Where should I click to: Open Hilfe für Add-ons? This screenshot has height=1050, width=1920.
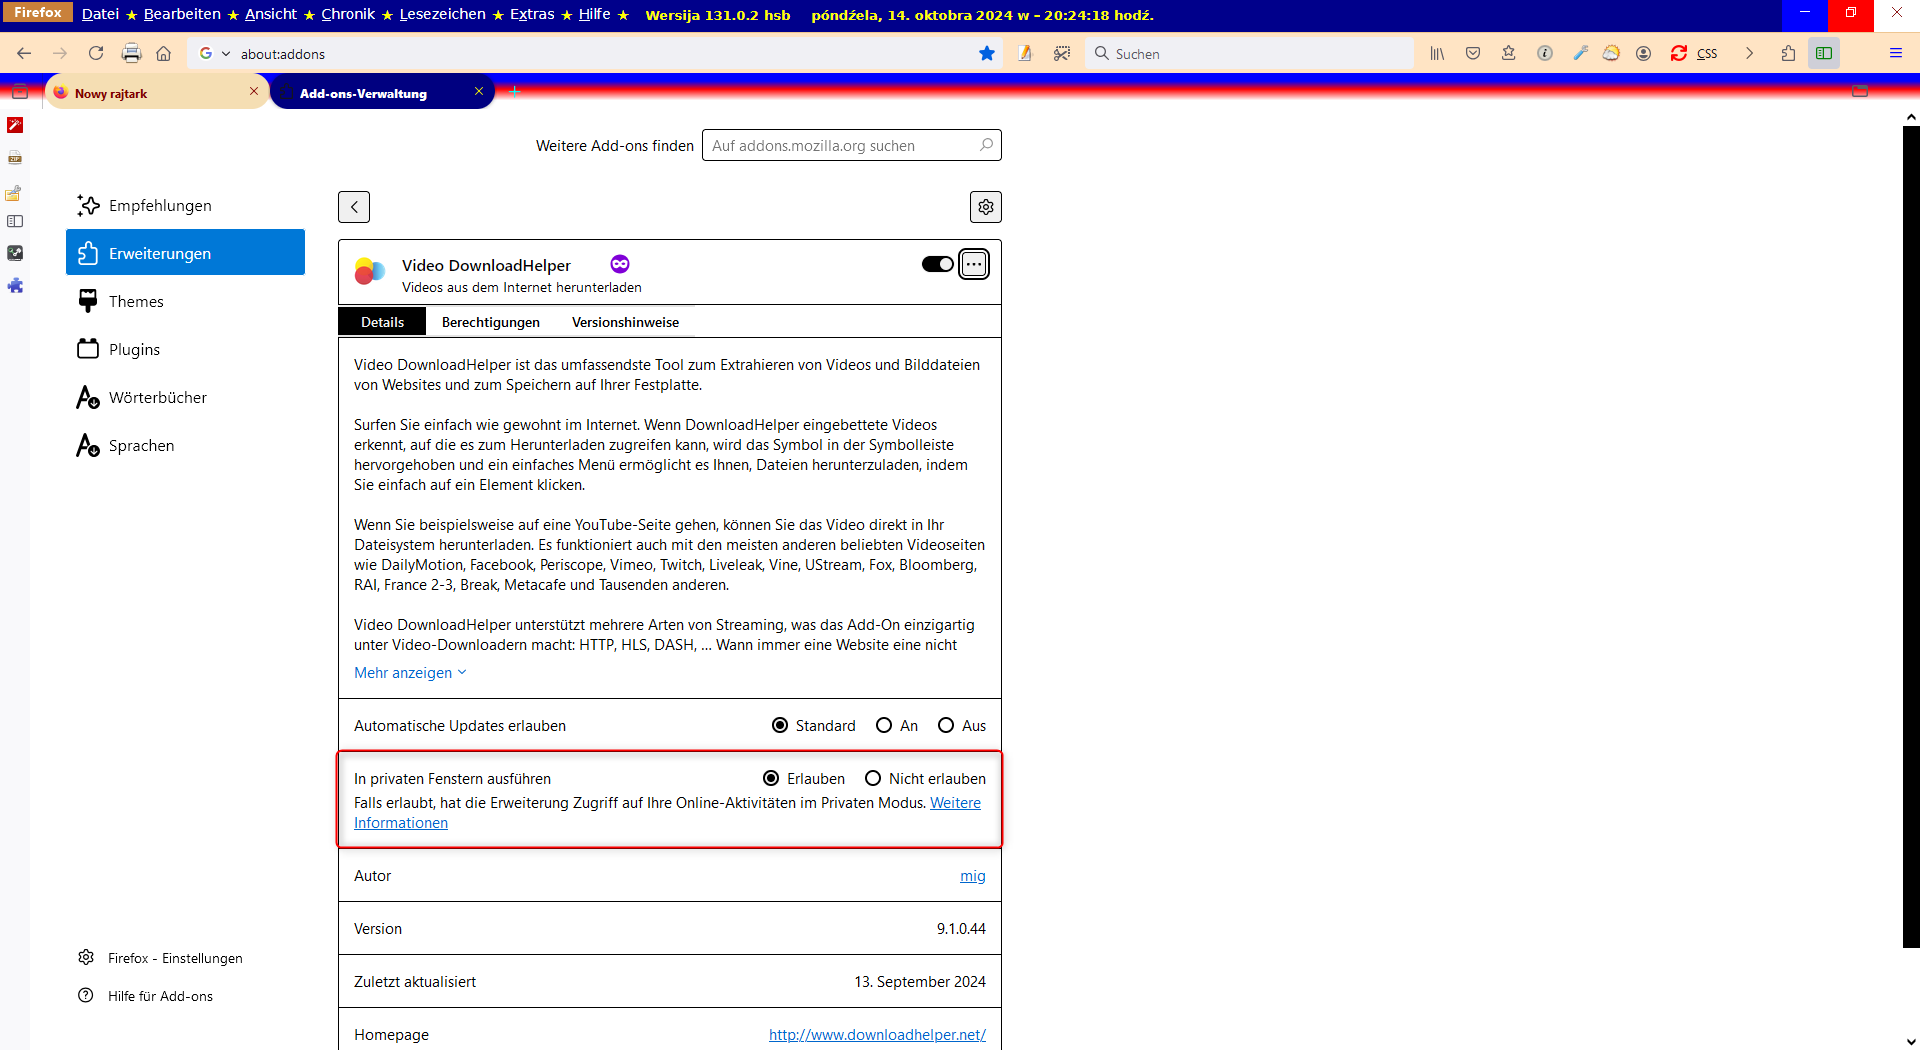pos(145,996)
